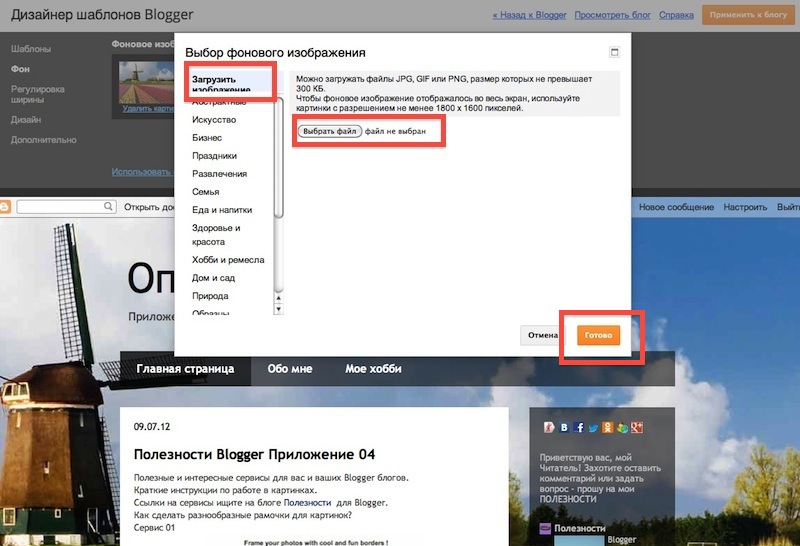This screenshot has width=800, height=546.
Task: Click the purple Полезности widget icon
Action: point(545,529)
